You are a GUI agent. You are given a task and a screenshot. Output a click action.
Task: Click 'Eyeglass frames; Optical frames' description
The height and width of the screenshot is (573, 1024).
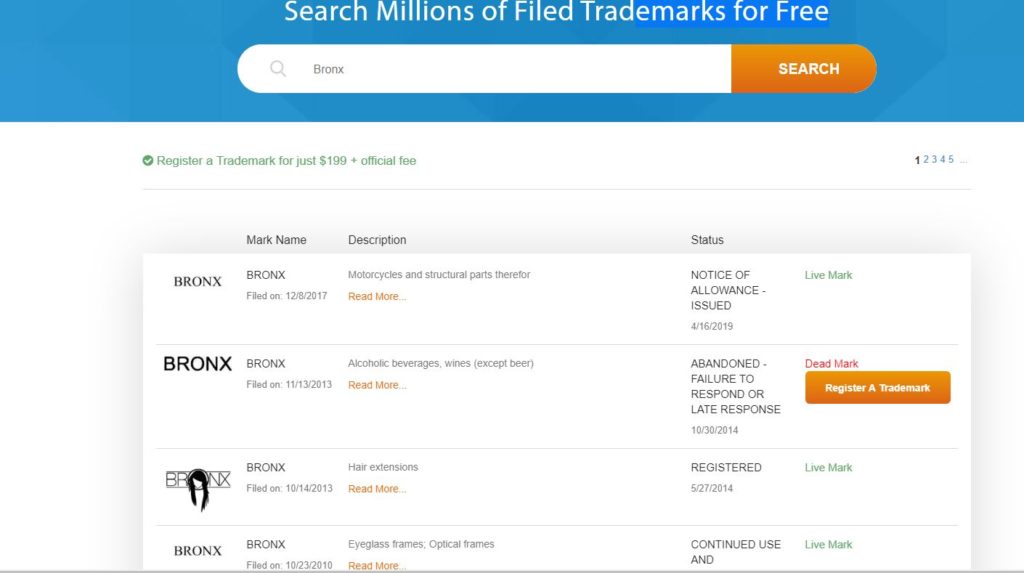pyautogui.click(x=421, y=544)
